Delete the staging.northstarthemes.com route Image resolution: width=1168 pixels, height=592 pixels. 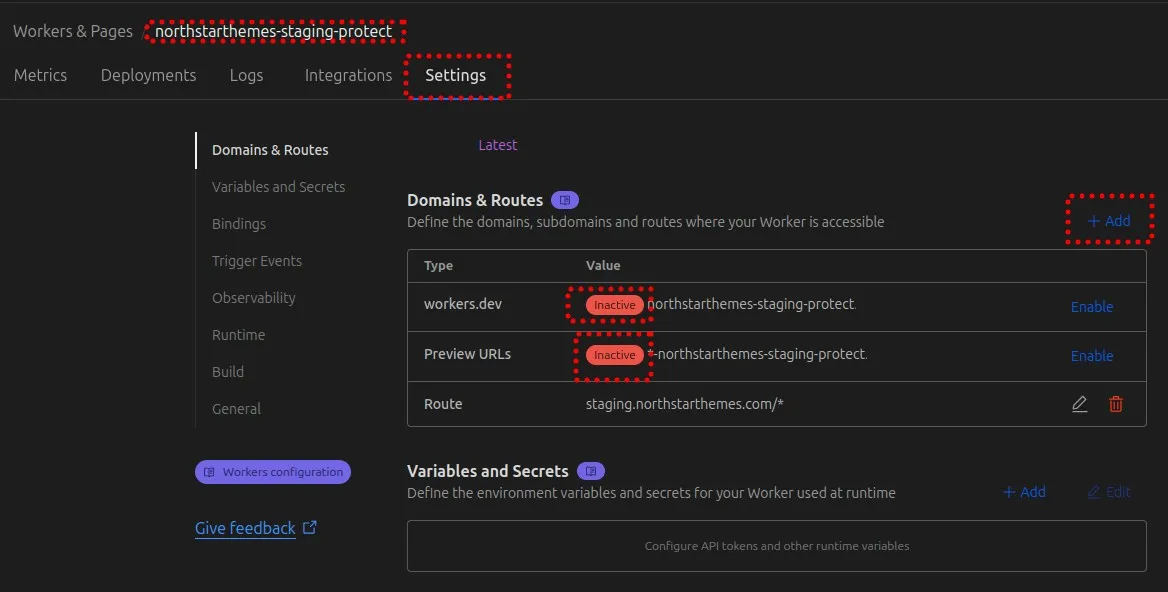coord(1116,404)
